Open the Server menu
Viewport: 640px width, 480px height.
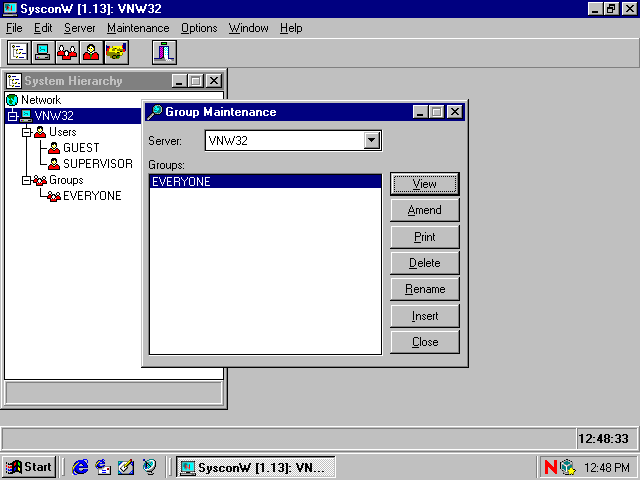pos(80,28)
